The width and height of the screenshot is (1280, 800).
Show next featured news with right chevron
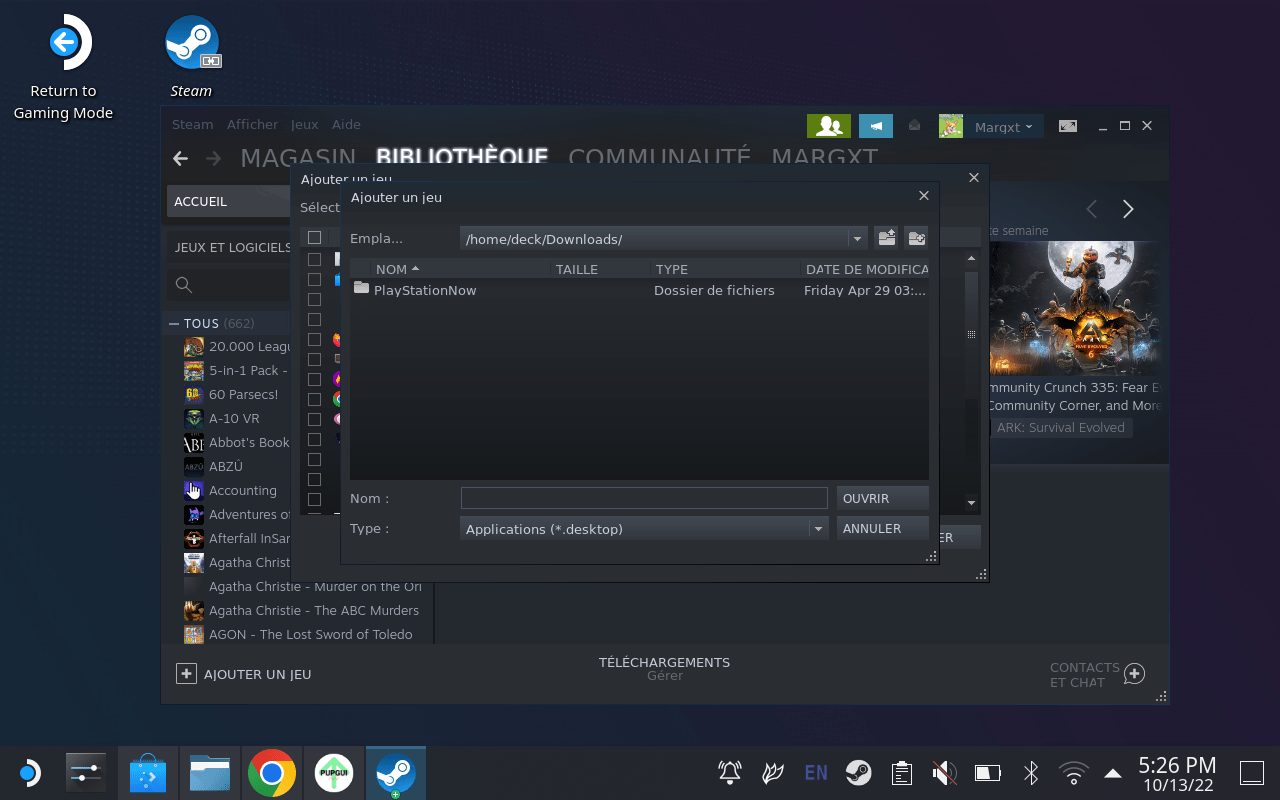1128,209
